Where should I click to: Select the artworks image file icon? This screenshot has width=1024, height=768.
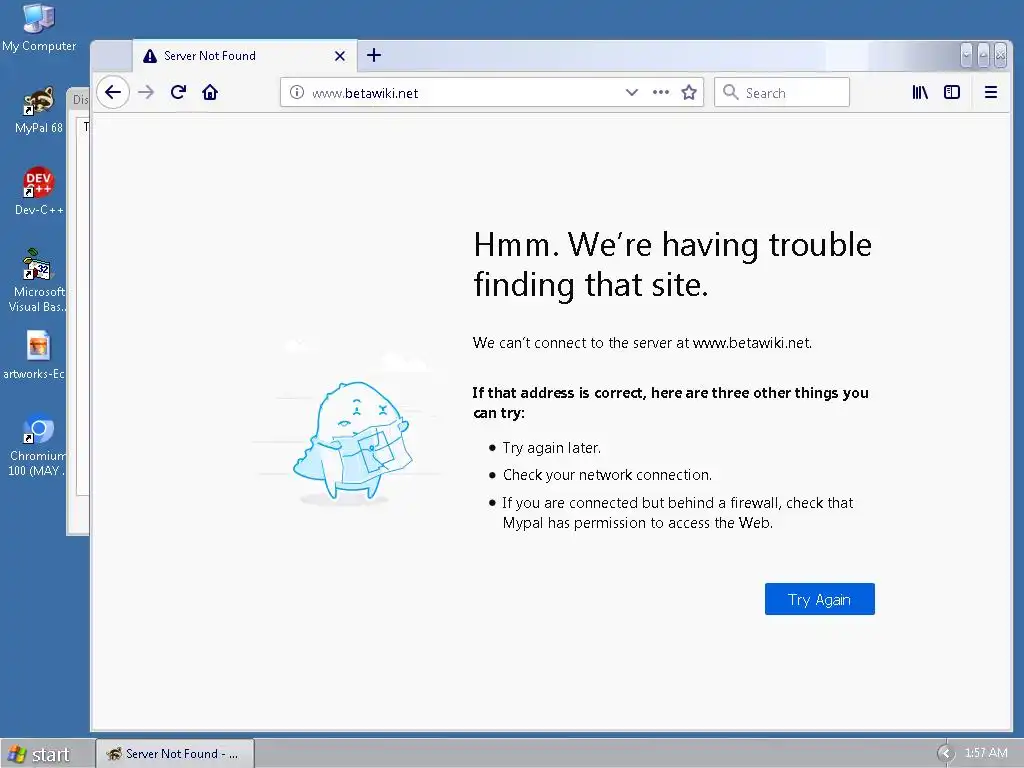(x=36, y=355)
